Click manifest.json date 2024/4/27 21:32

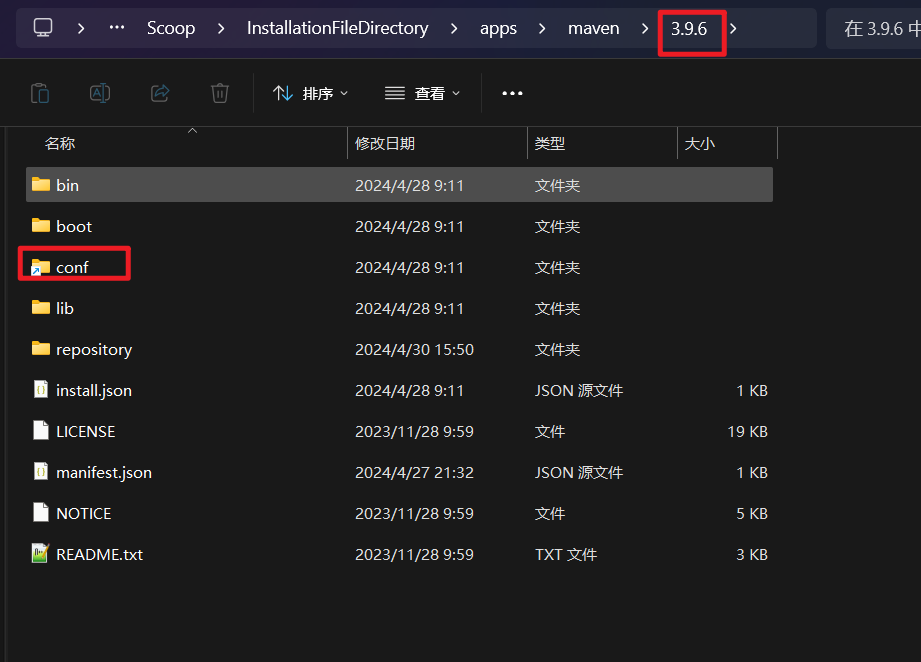pos(414,472)
